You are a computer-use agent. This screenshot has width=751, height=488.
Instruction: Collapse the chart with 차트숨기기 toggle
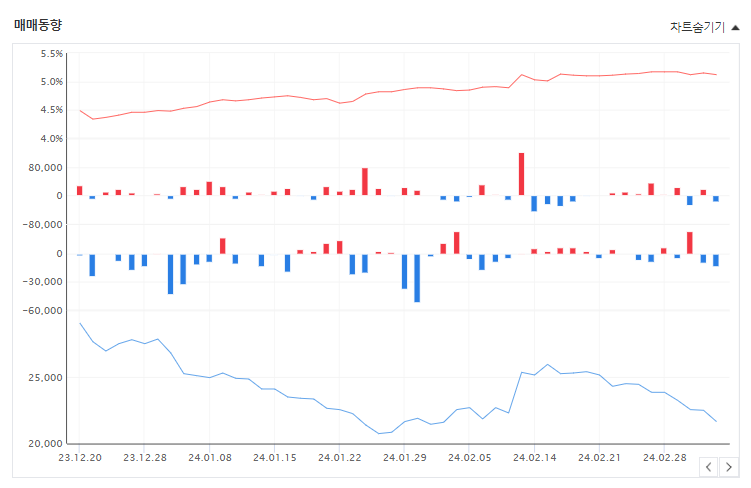pyautogui.click(x=705, y=27)
